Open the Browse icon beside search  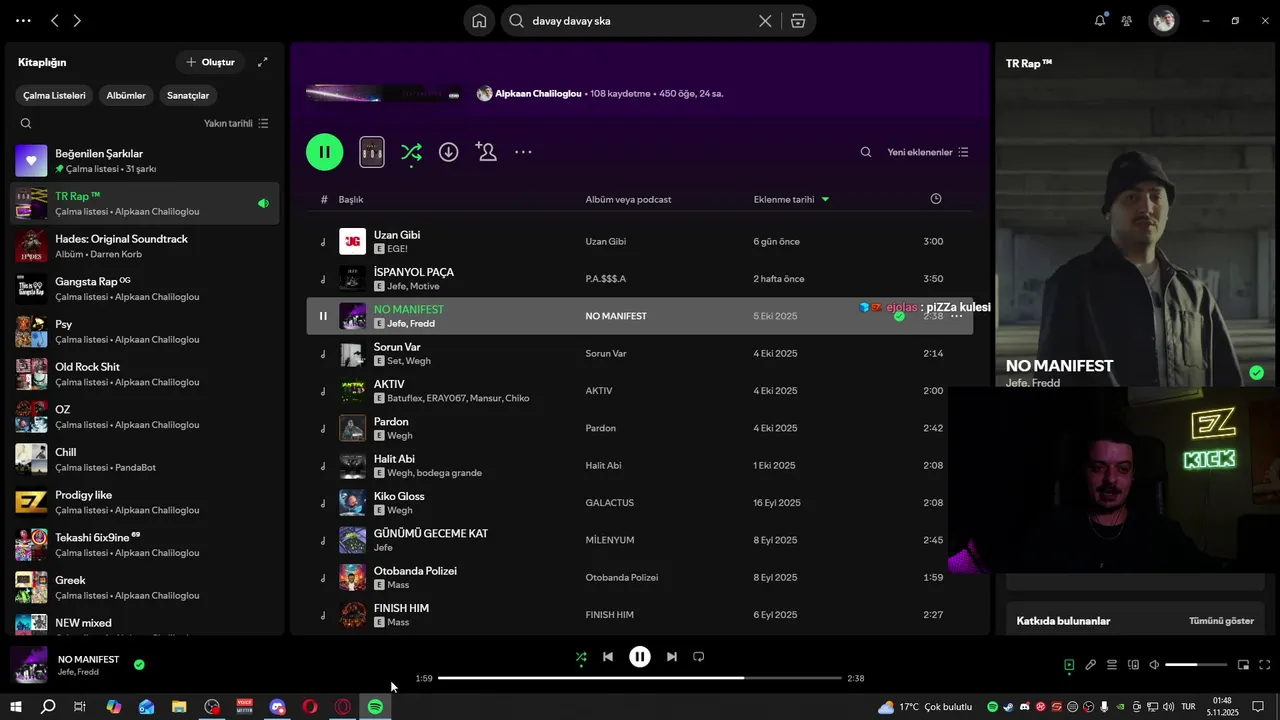(x=797, y=21)
